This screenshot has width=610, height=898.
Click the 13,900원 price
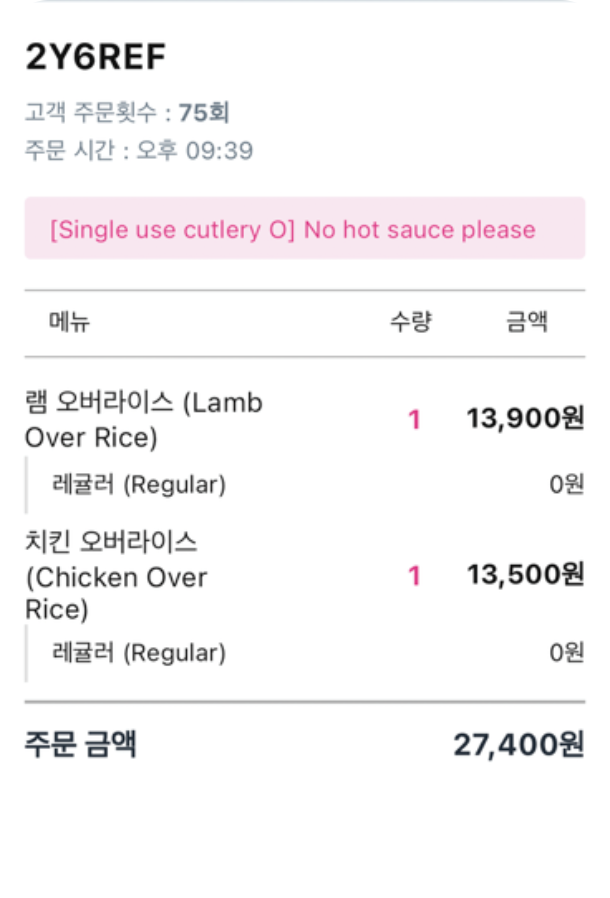(525, 418)
